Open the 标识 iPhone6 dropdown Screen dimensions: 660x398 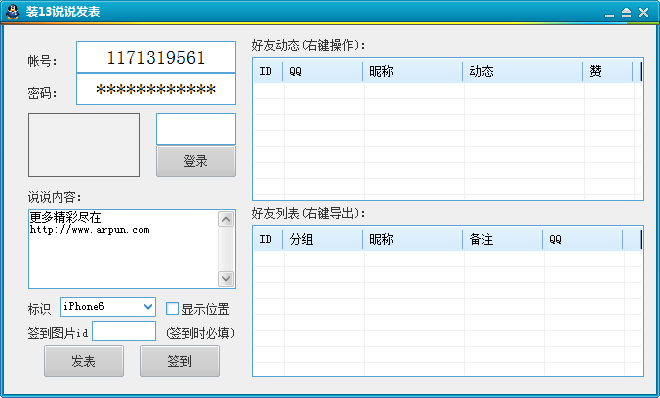108,307
